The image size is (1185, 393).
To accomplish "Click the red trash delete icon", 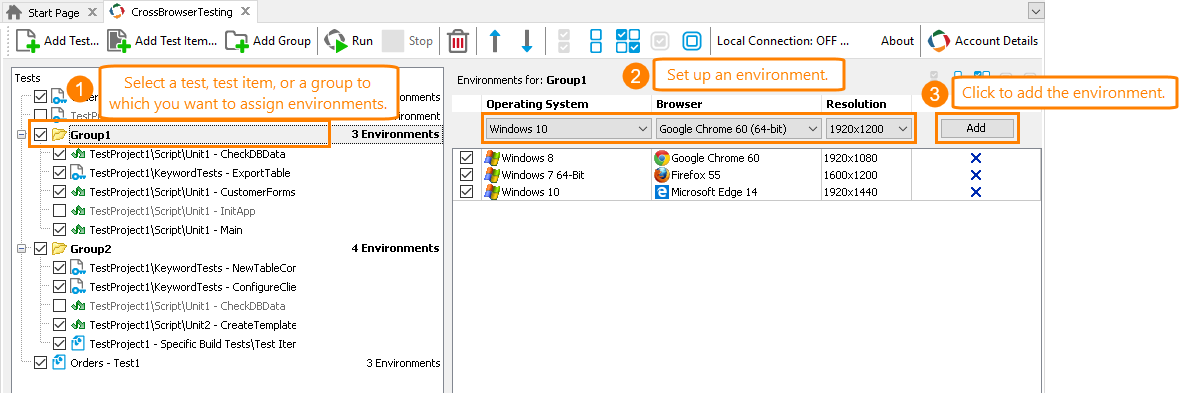I will point(457,41).
